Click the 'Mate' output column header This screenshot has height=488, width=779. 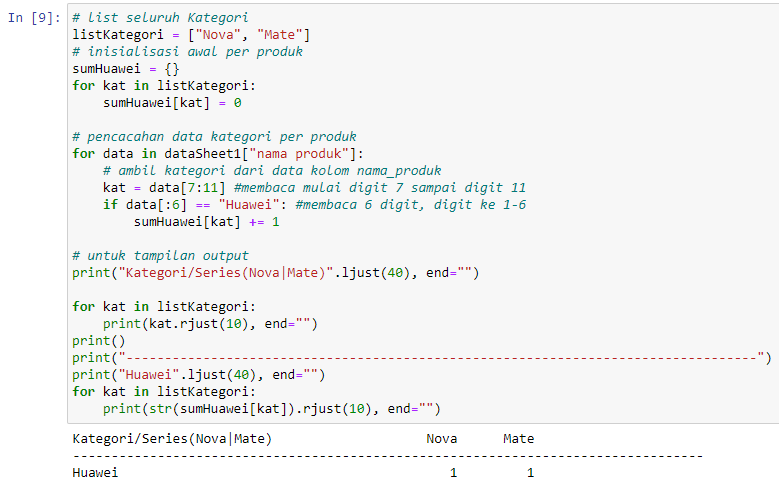click(x=519, y=439)
